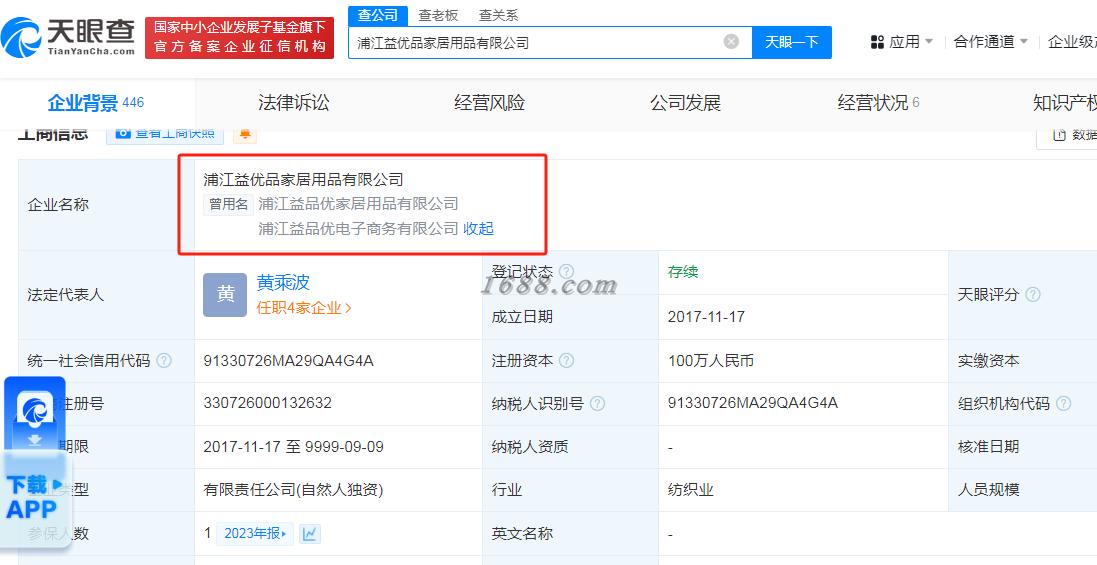Collapse former names via 收起
The image size is (1097, 565).
point(479,229)
